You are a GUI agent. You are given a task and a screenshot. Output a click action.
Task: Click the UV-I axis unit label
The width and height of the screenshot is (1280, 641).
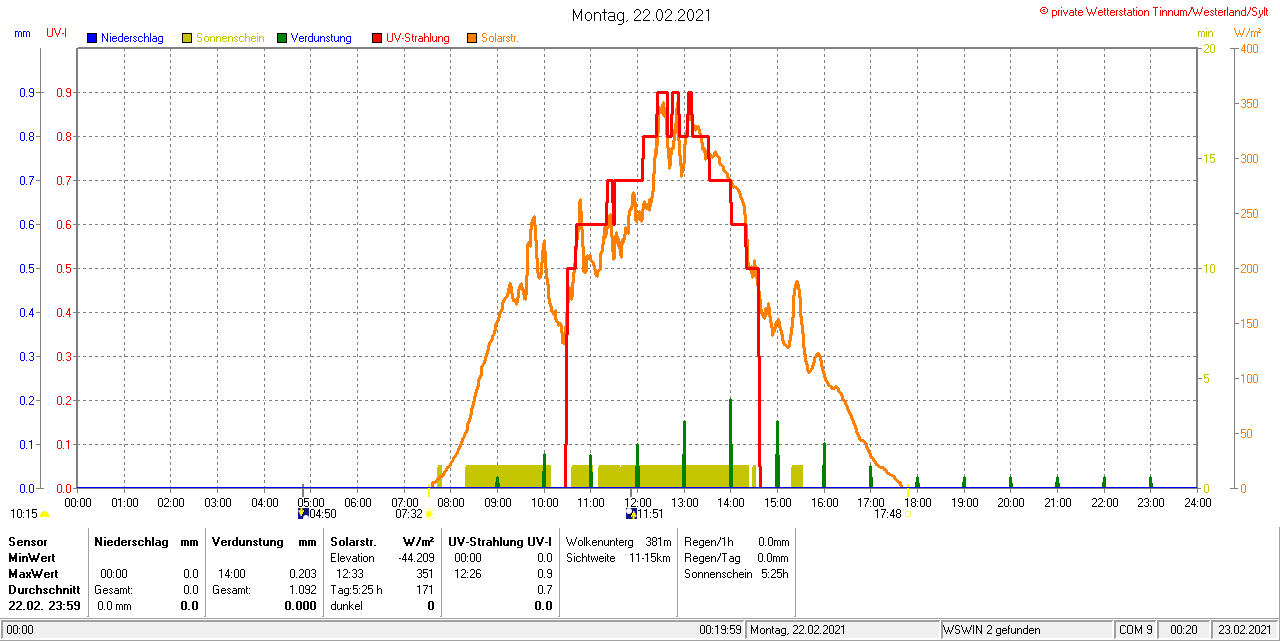(x=57, y=33)
